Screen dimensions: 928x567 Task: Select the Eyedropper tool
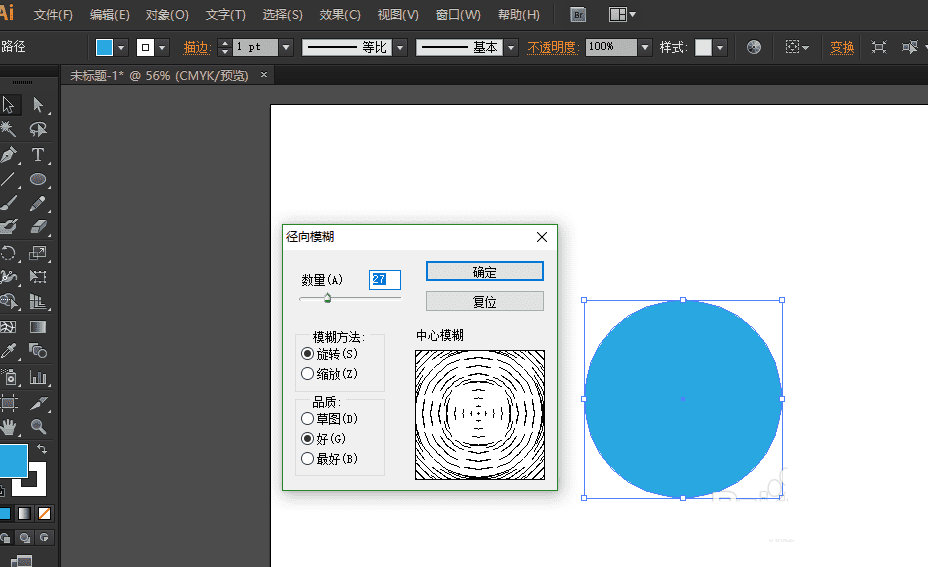pyautogui.click(x=8, y=351)
